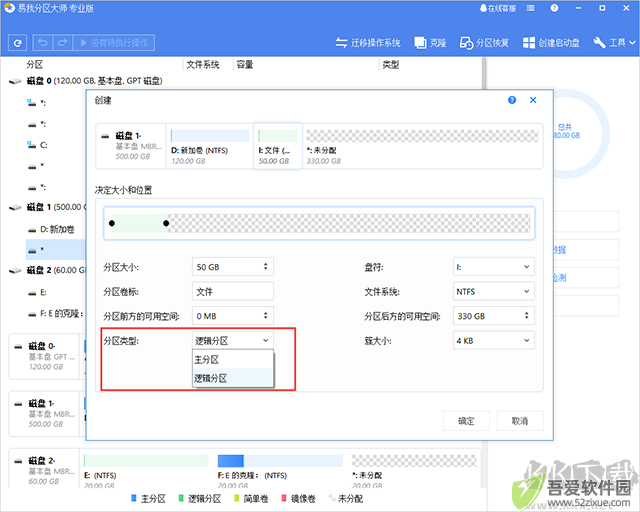Image resolution: width=640 pixels, height=512 pixels.
Task: Open the 盘符 drive letter dropdown
Action: tap(493, 267)
